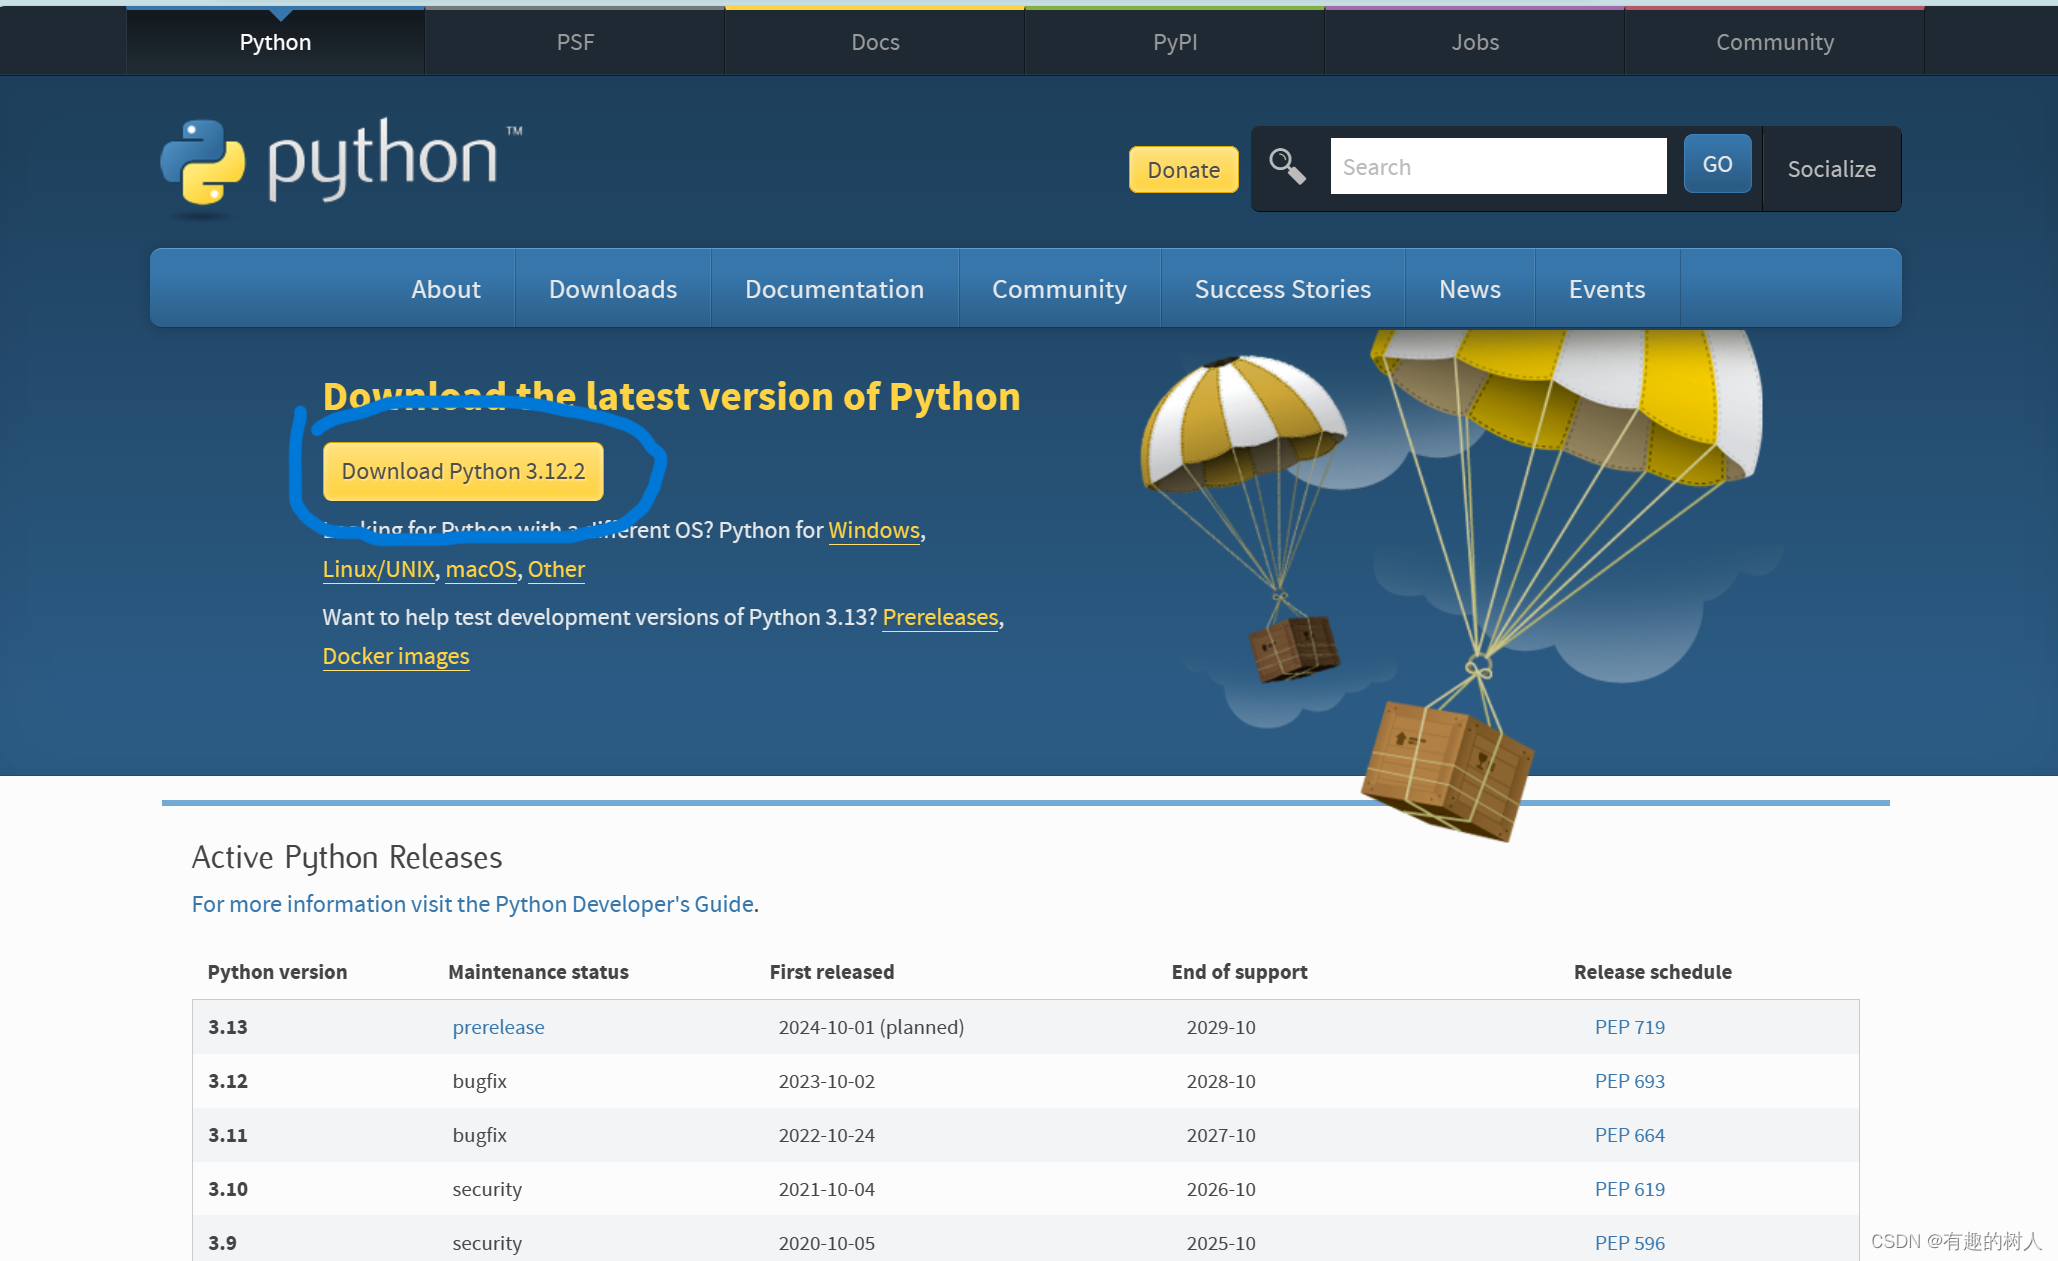Click Download Python 3.12.2 button
Screen dimensions: 2058x1261
pos(463,470)
